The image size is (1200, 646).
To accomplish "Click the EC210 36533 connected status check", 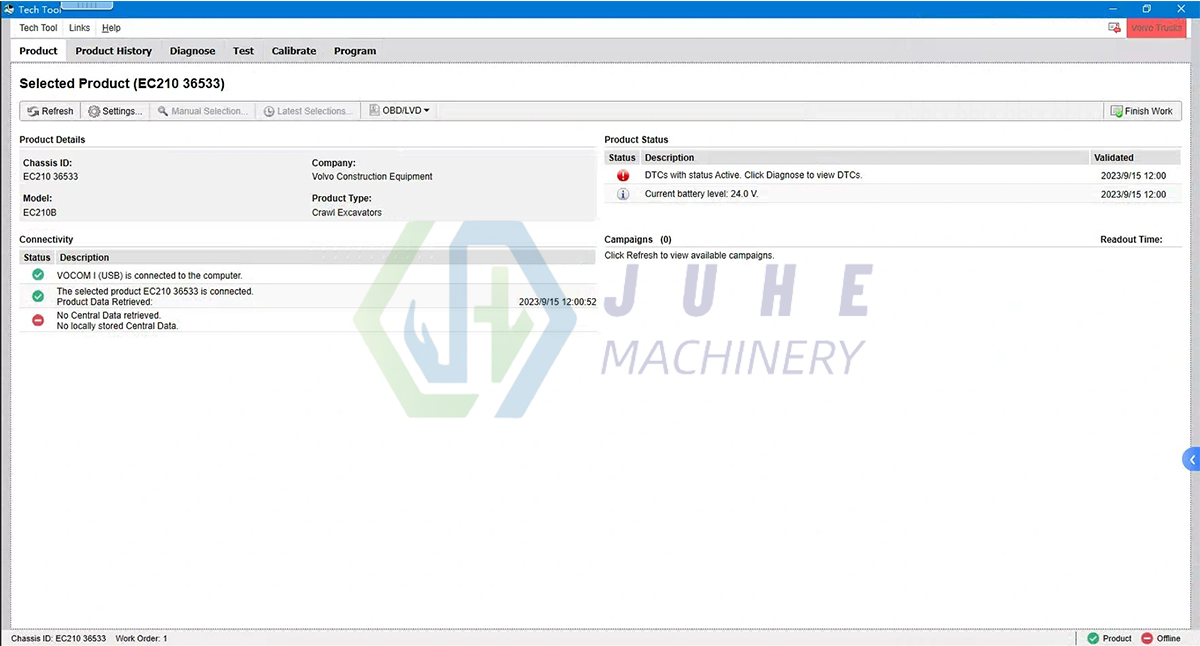I will tap(37, 295).
